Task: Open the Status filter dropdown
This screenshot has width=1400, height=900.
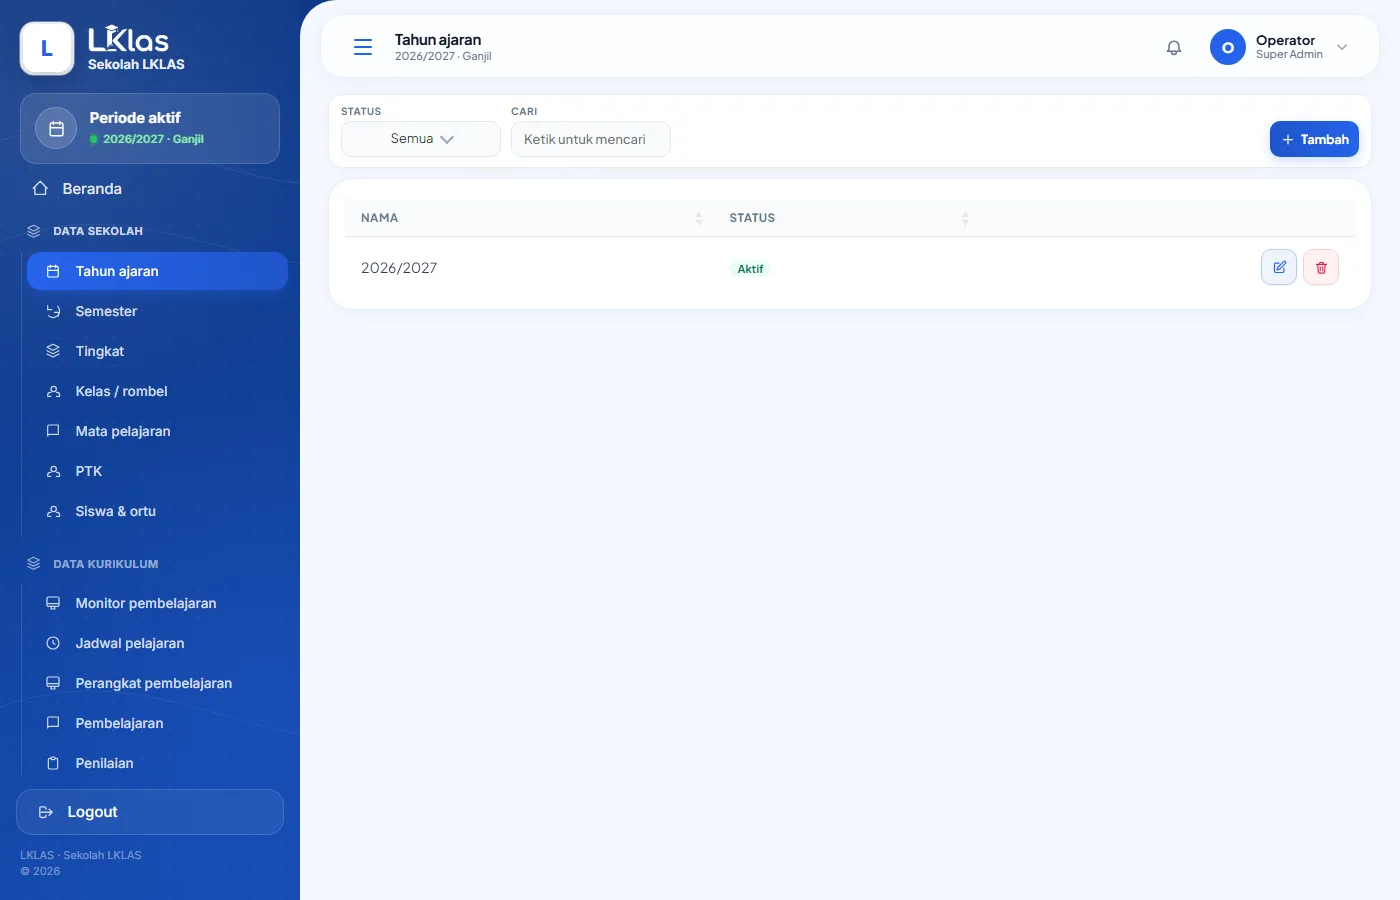Action: point(421,139)
